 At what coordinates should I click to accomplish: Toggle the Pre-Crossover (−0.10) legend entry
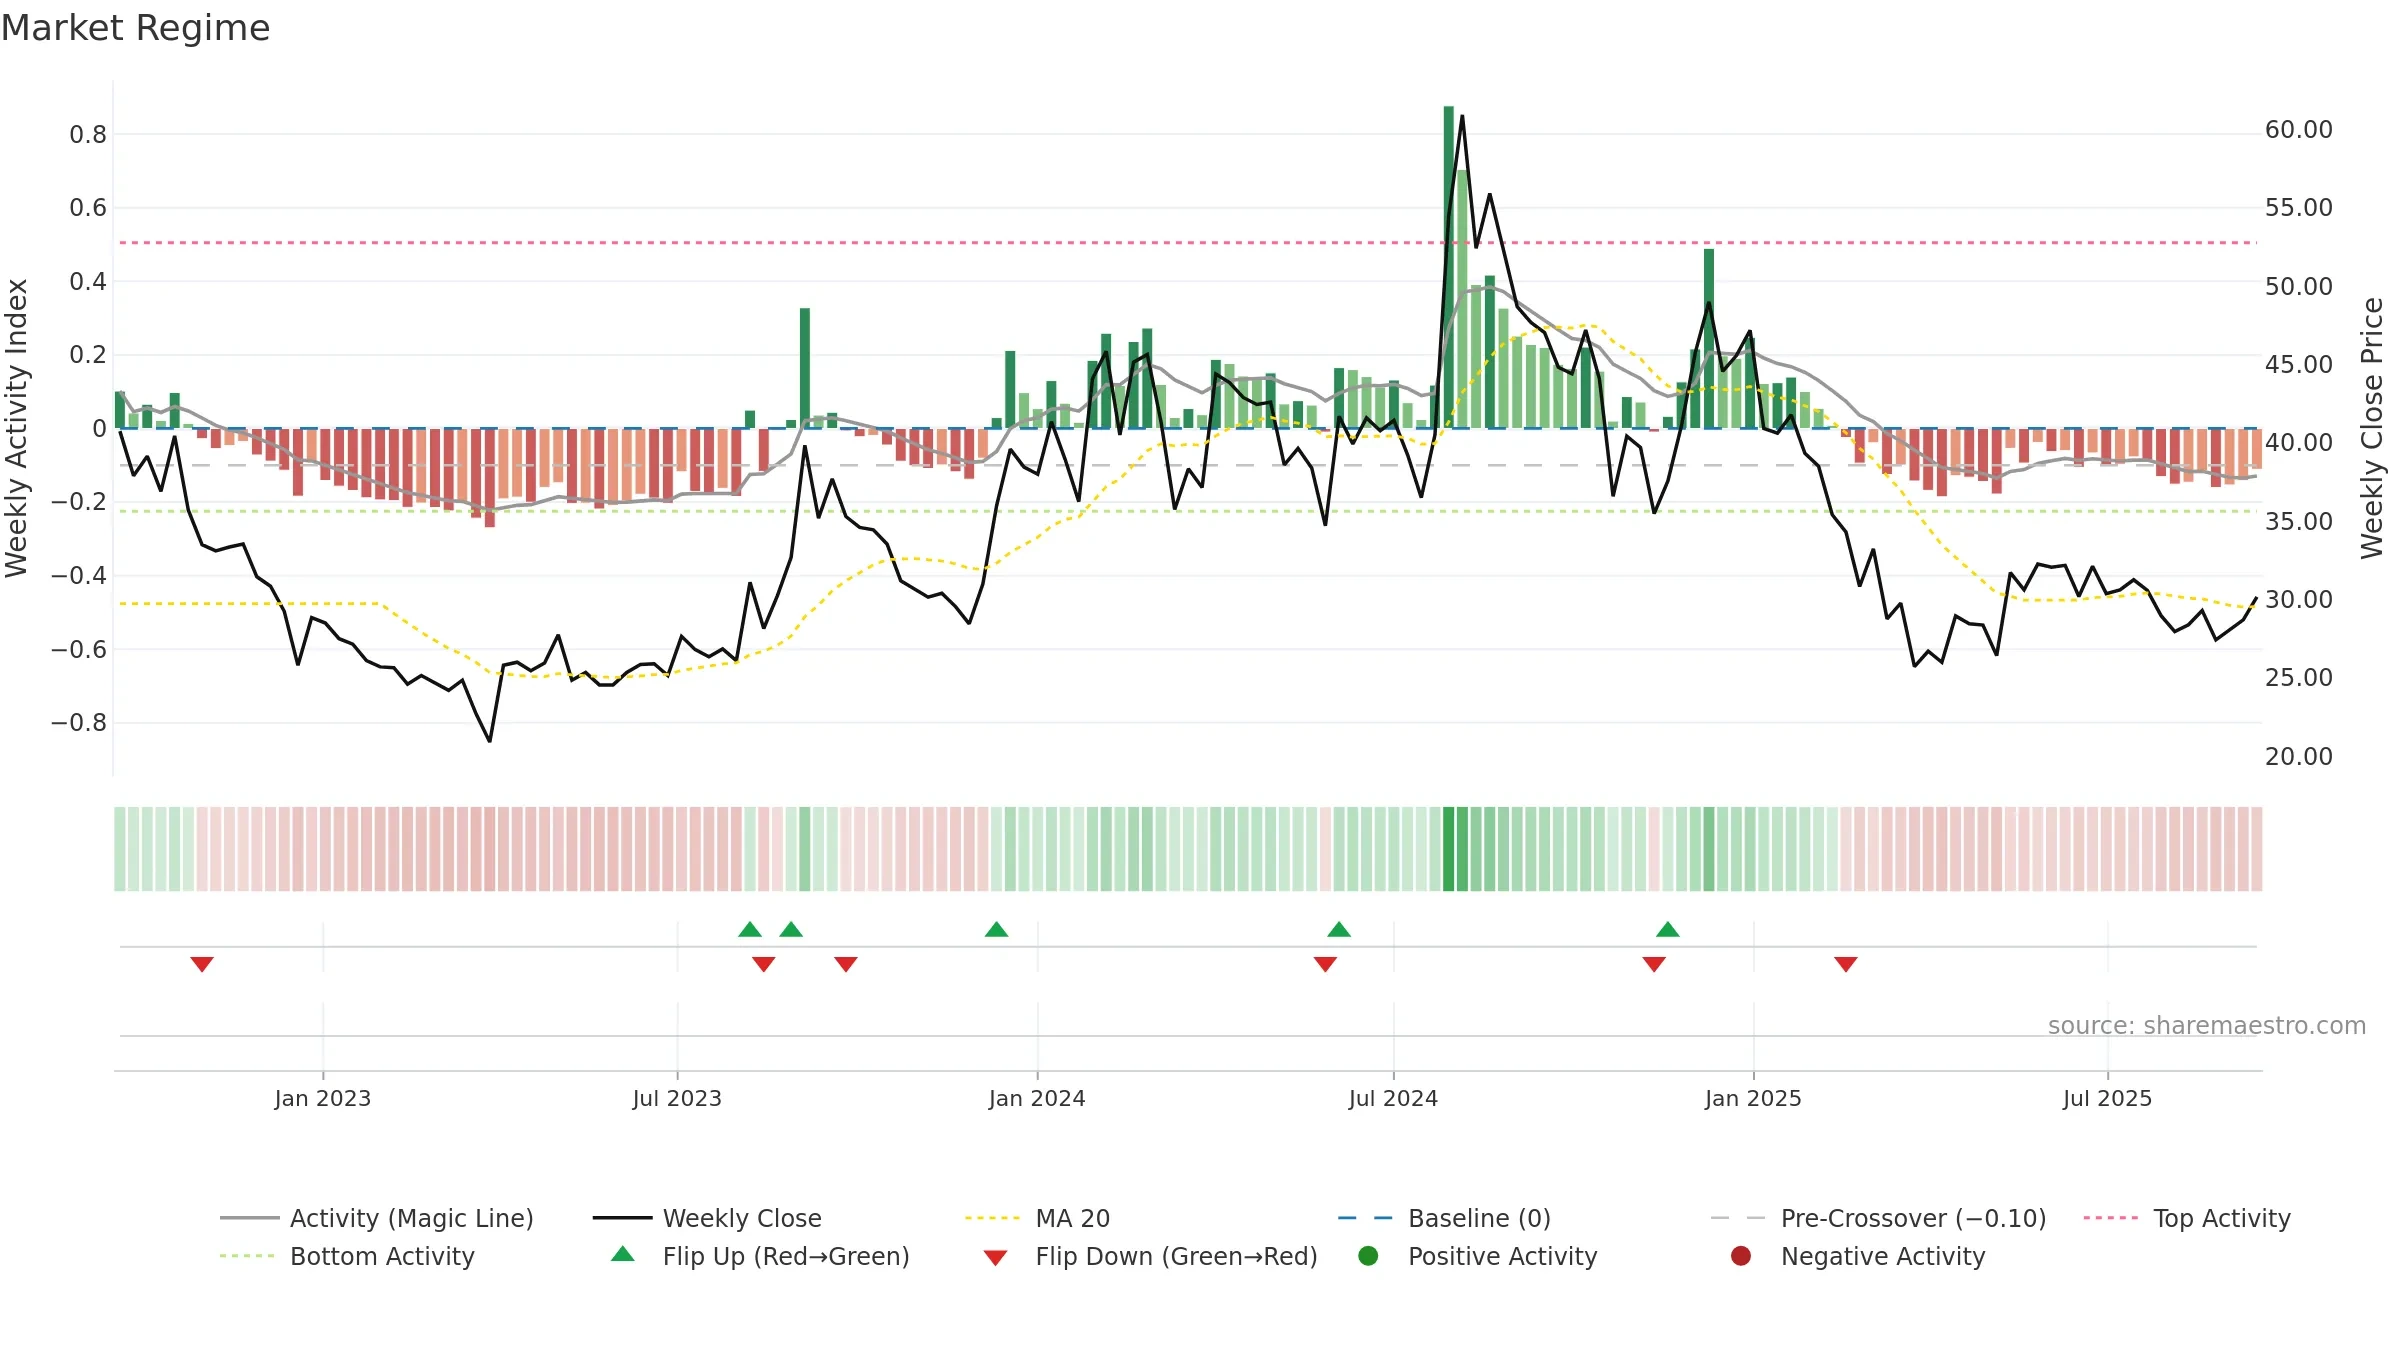click(x=1879, y=1218)
